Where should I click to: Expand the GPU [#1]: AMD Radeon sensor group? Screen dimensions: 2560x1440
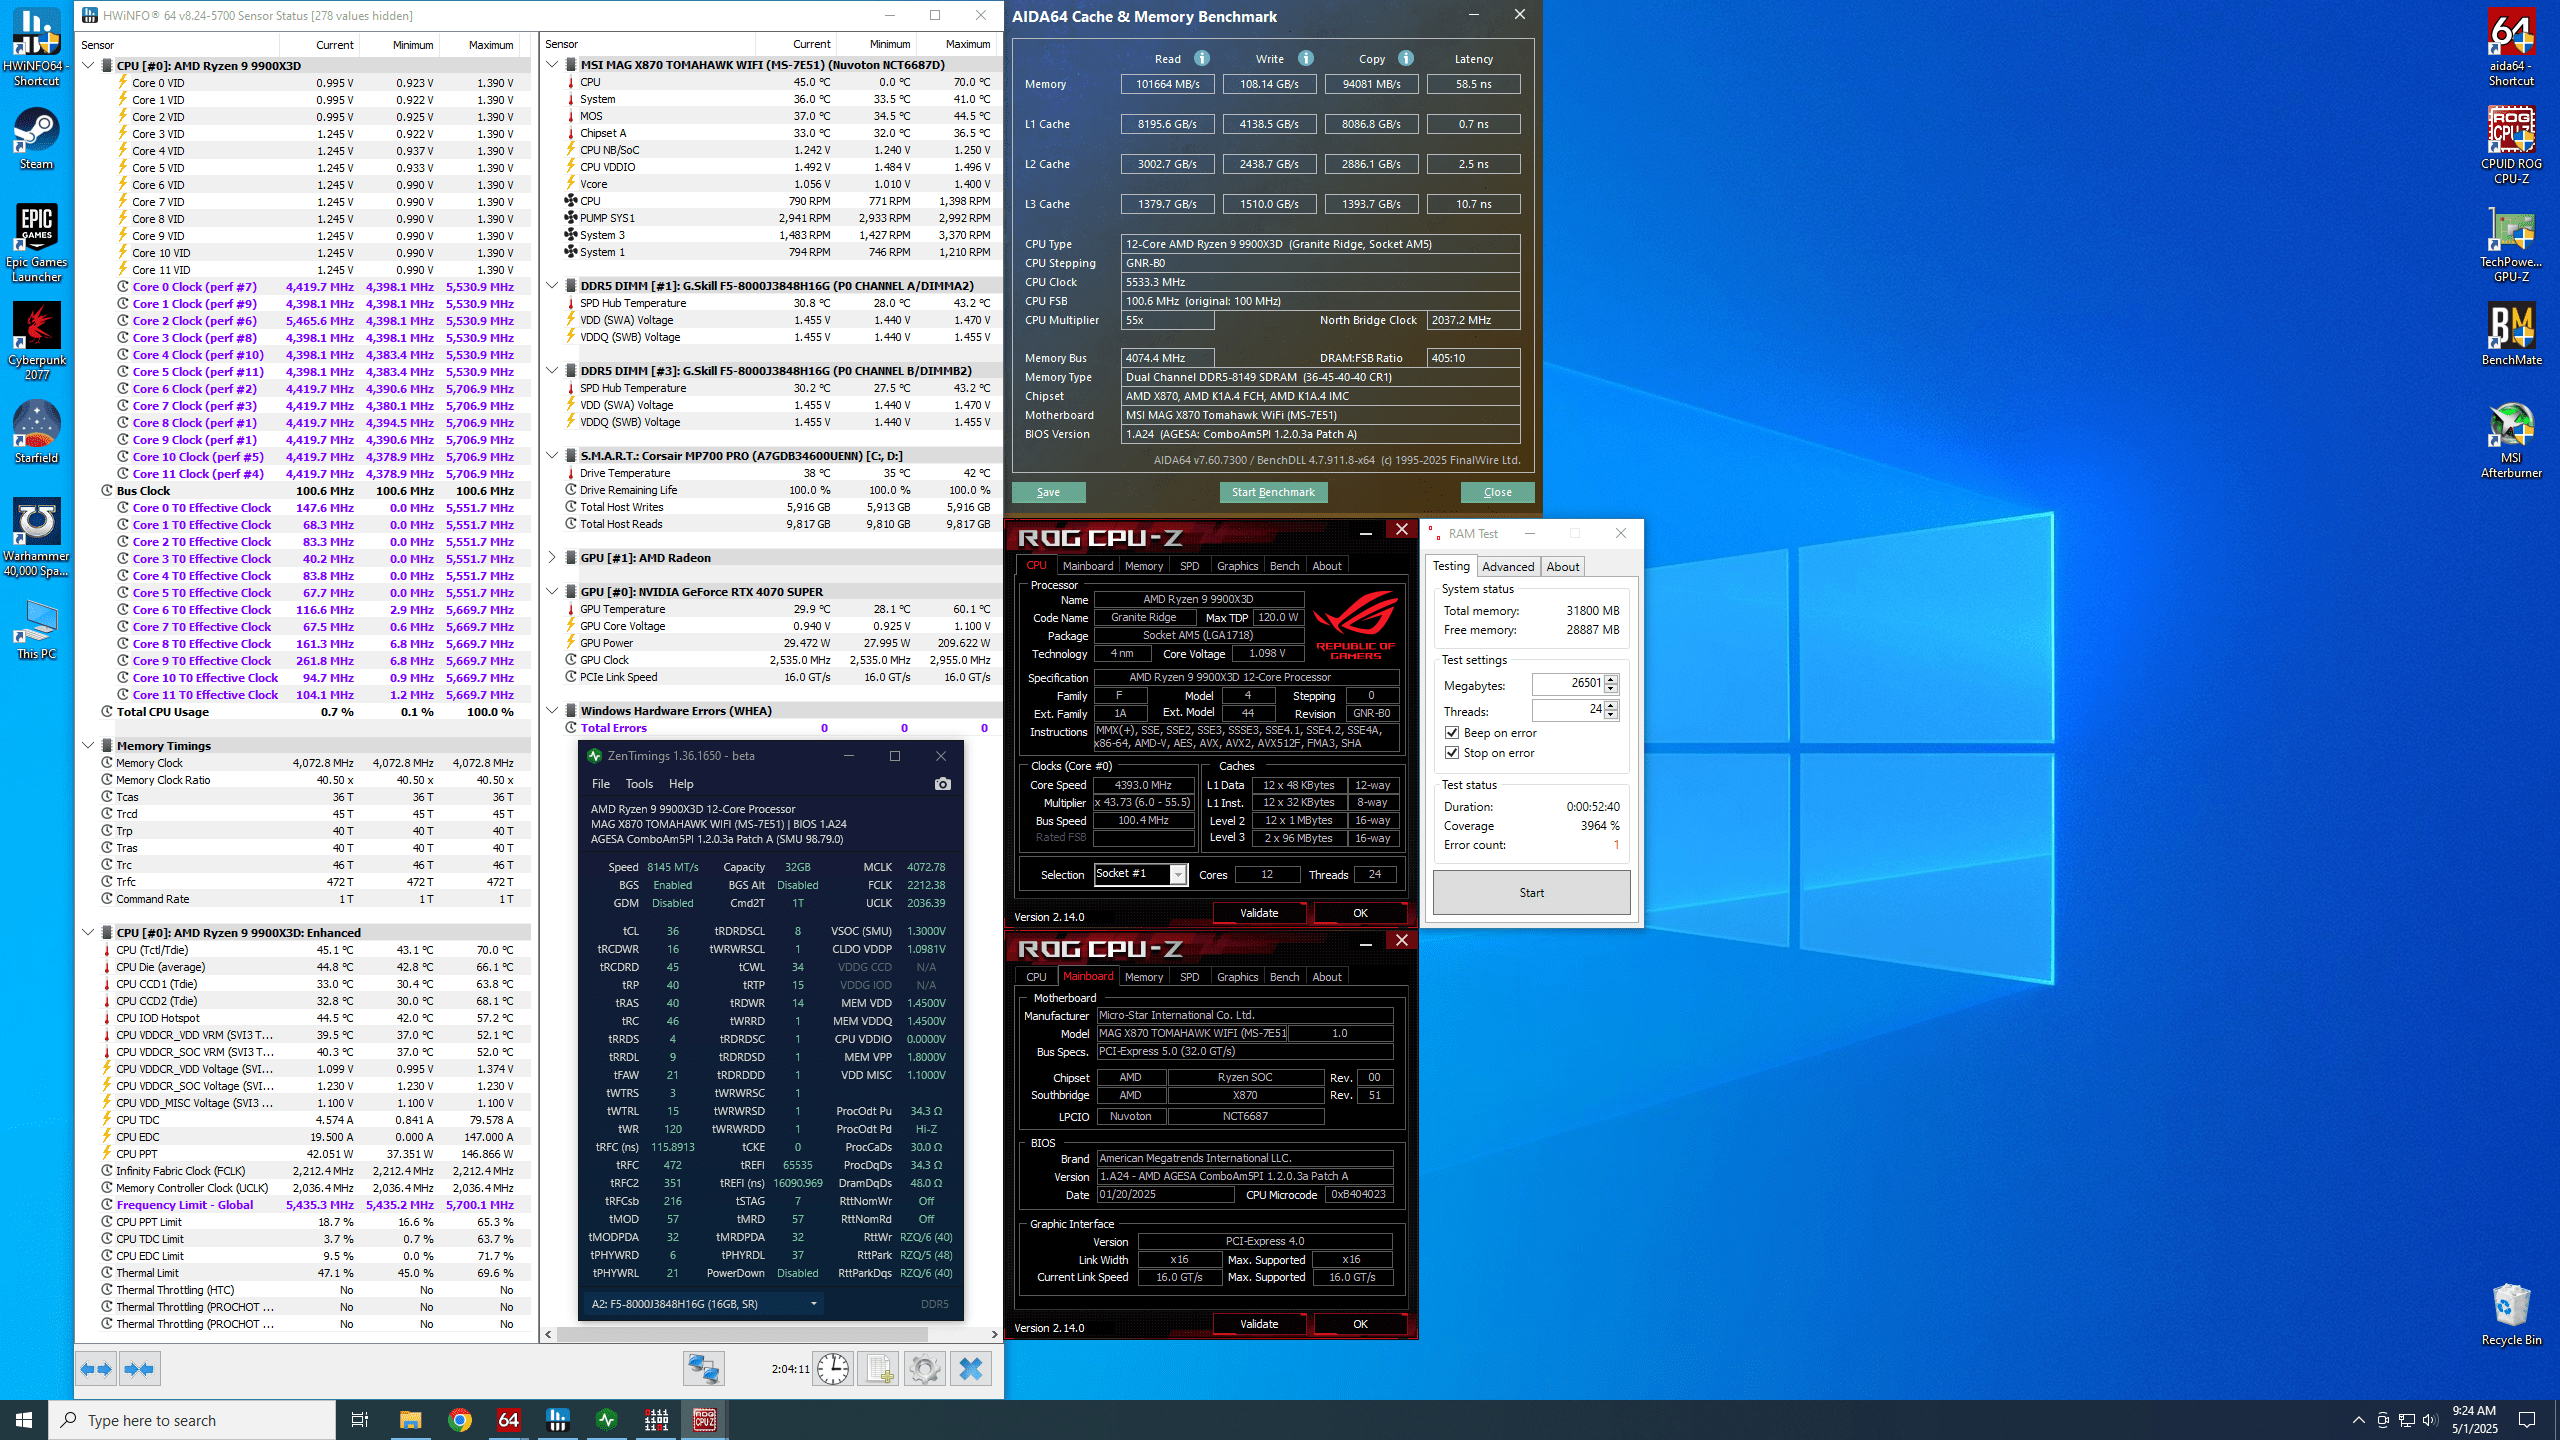click(552, 558)
